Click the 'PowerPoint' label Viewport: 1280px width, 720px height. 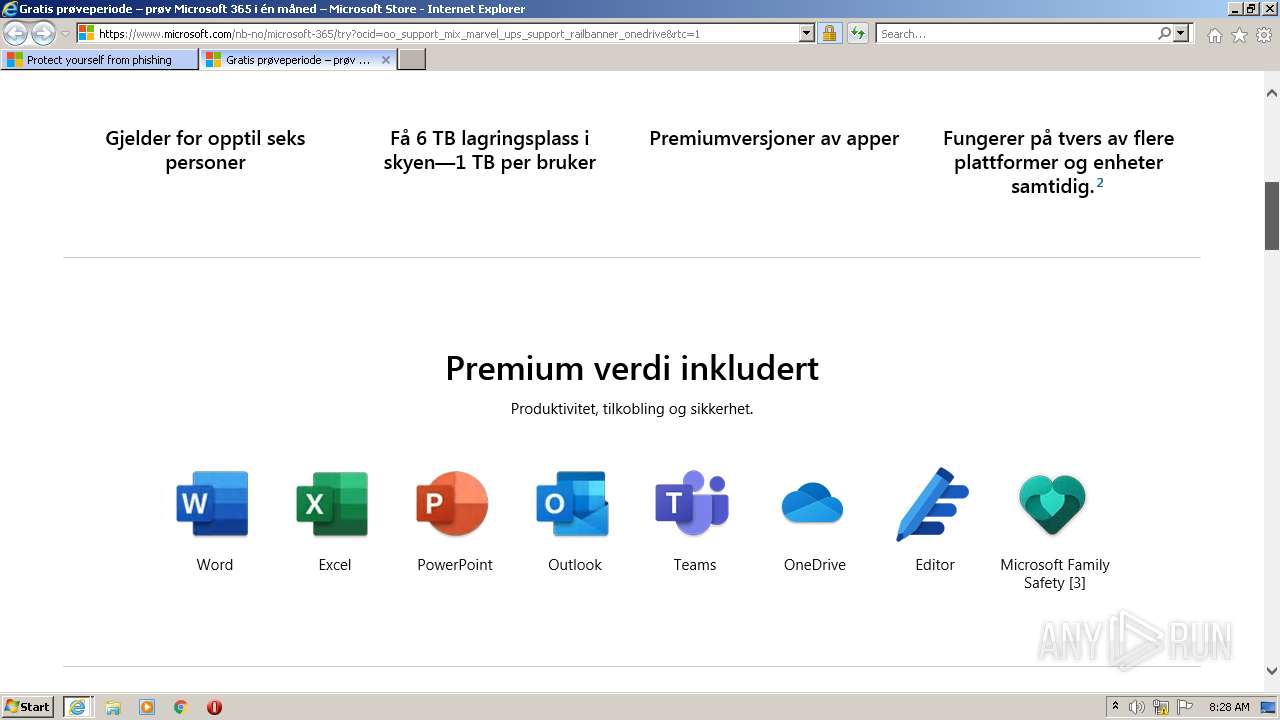coord(455,565)
